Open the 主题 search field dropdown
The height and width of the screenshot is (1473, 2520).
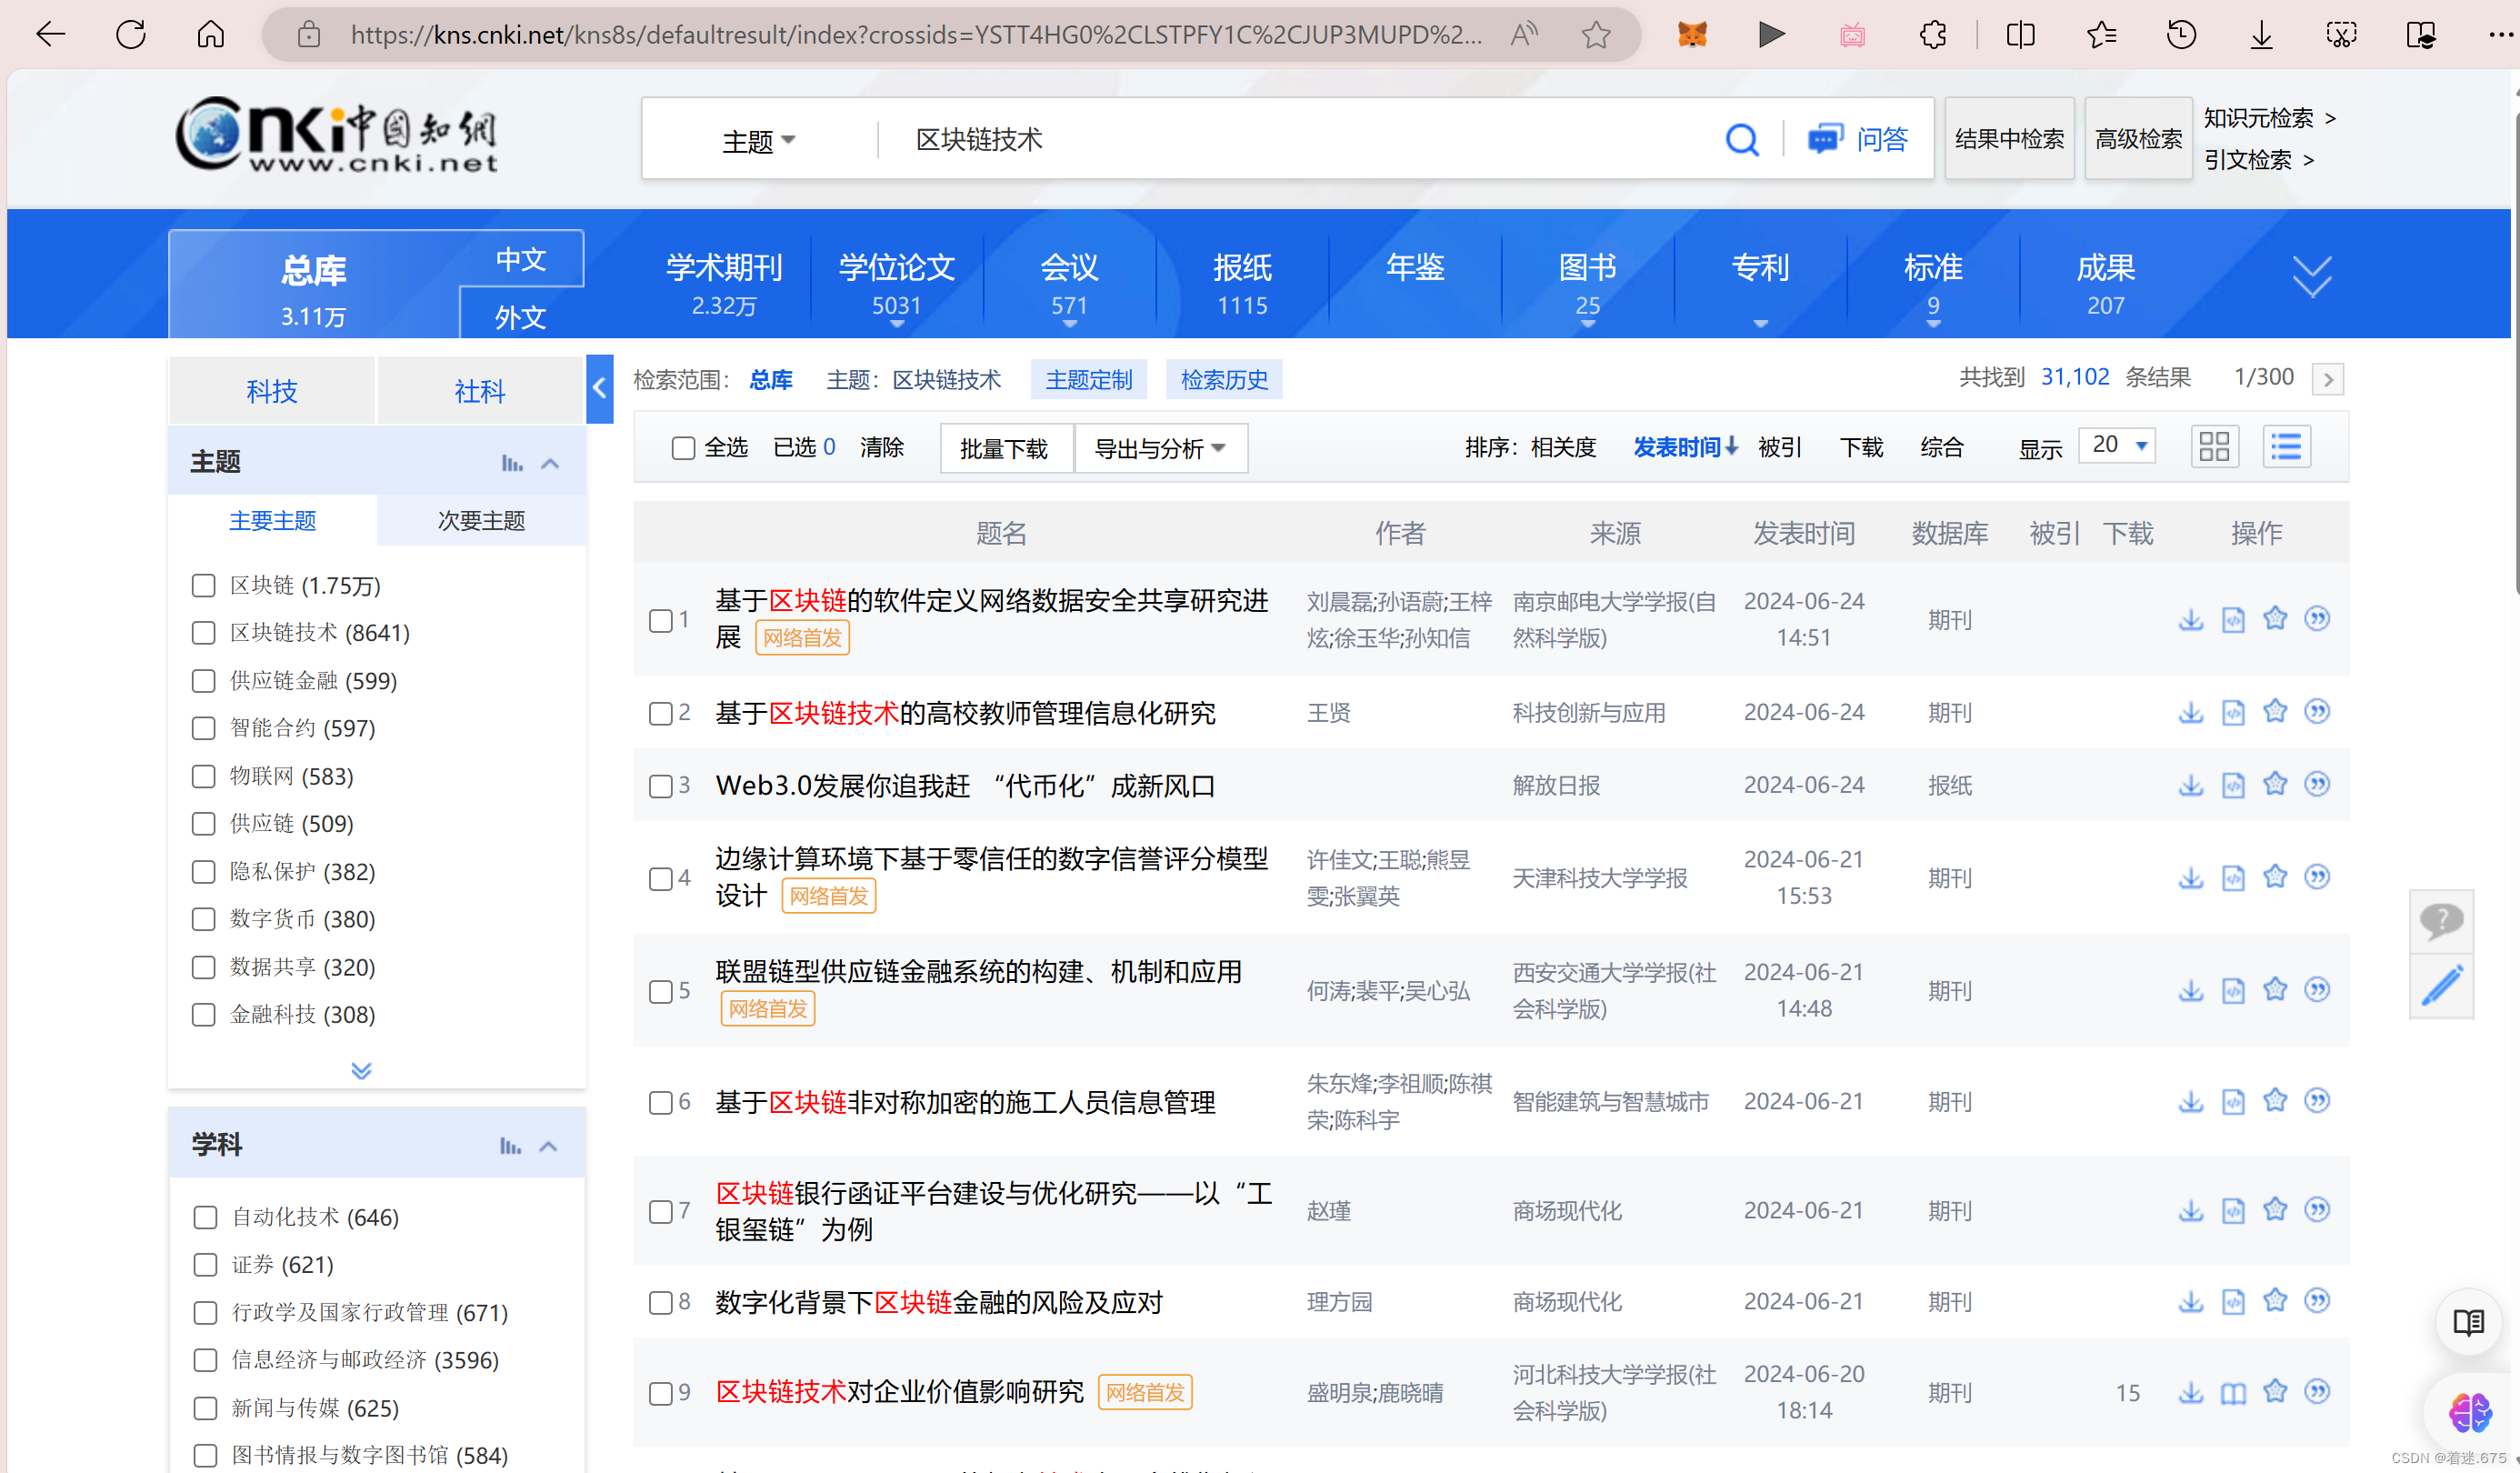click(758, 140)
